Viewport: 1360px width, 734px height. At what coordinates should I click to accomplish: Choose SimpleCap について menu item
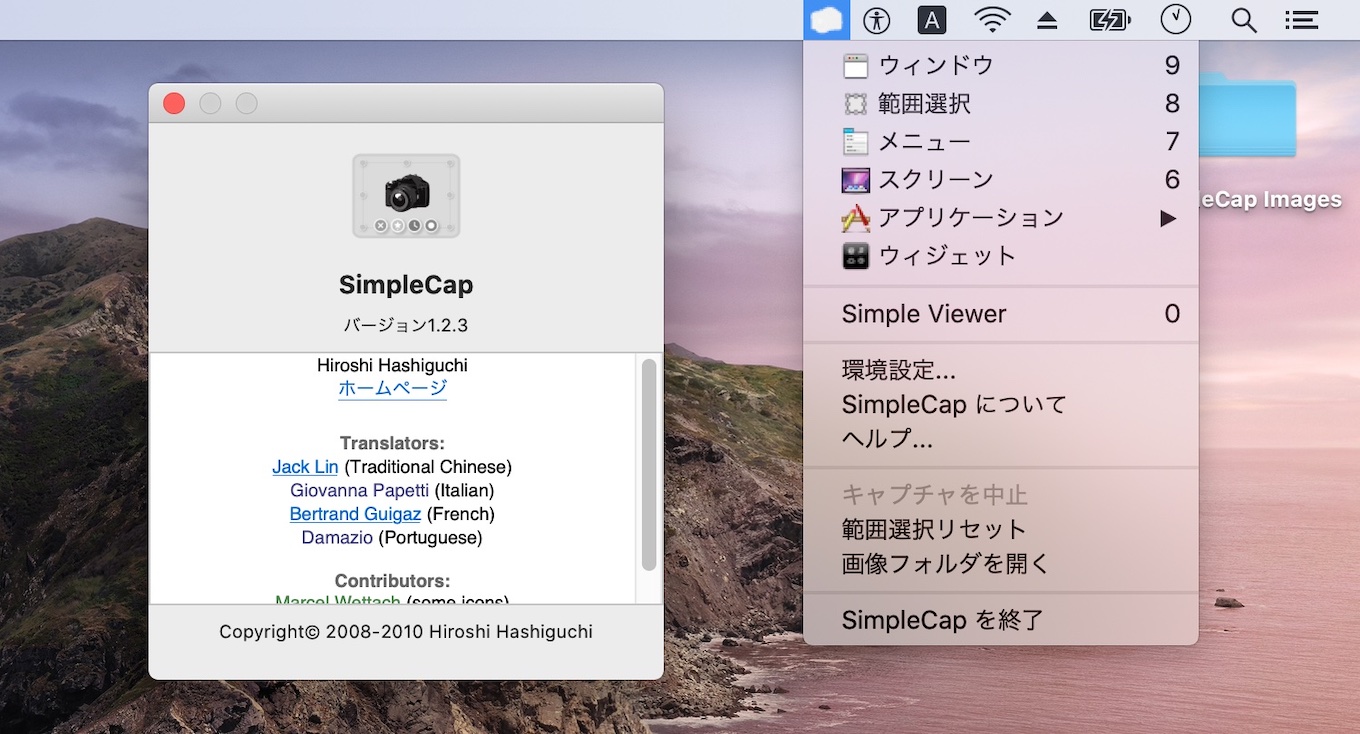pyautogui.click(x=1000, y=404)
